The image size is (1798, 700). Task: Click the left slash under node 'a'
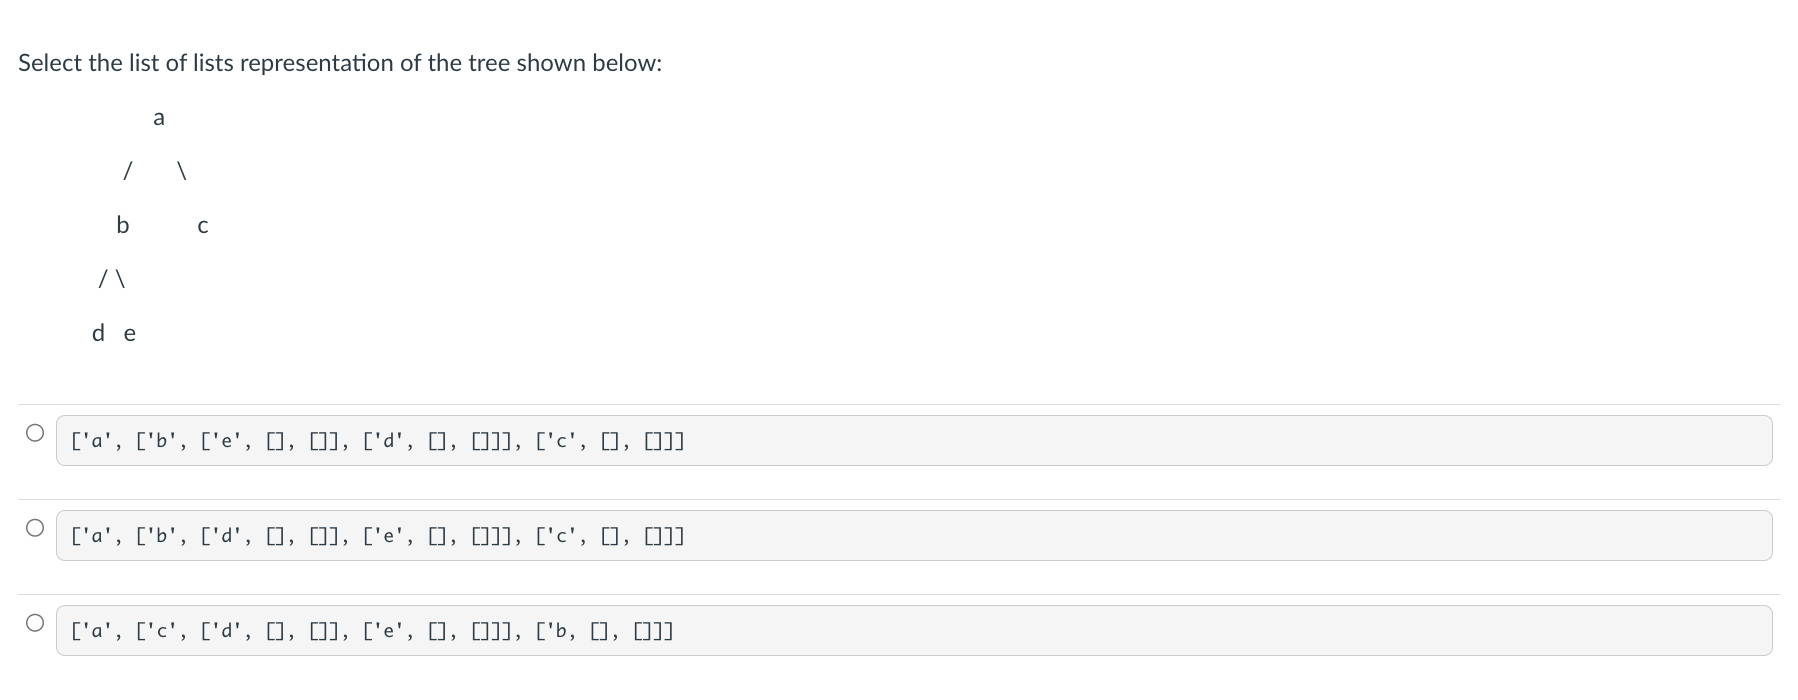point(127,171)
